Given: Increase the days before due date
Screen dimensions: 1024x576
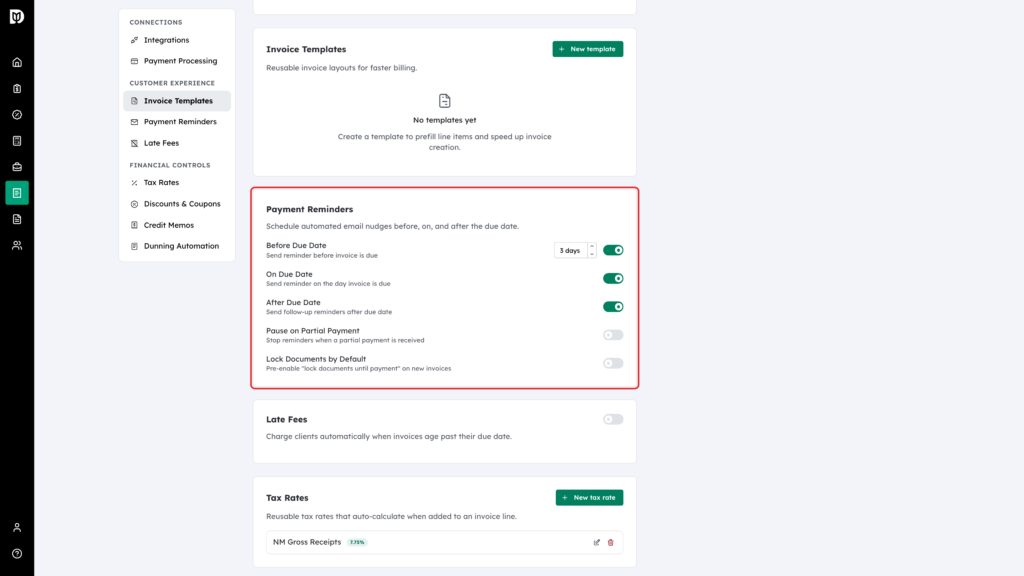Looking at the screenshot, I should 592,247.
